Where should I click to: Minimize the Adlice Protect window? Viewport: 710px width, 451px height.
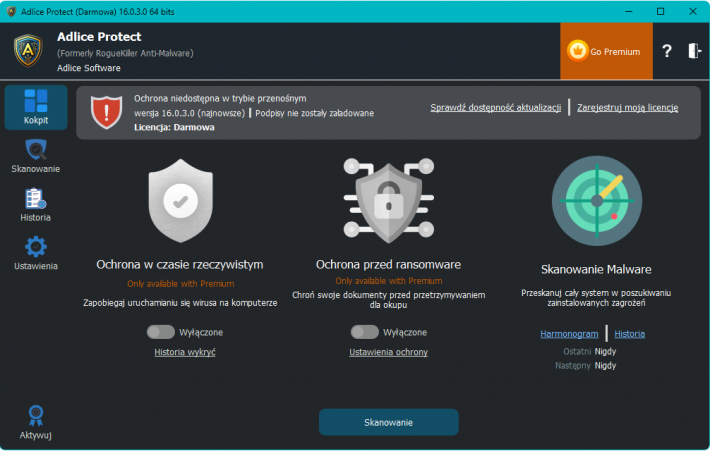tap(628, 11)
